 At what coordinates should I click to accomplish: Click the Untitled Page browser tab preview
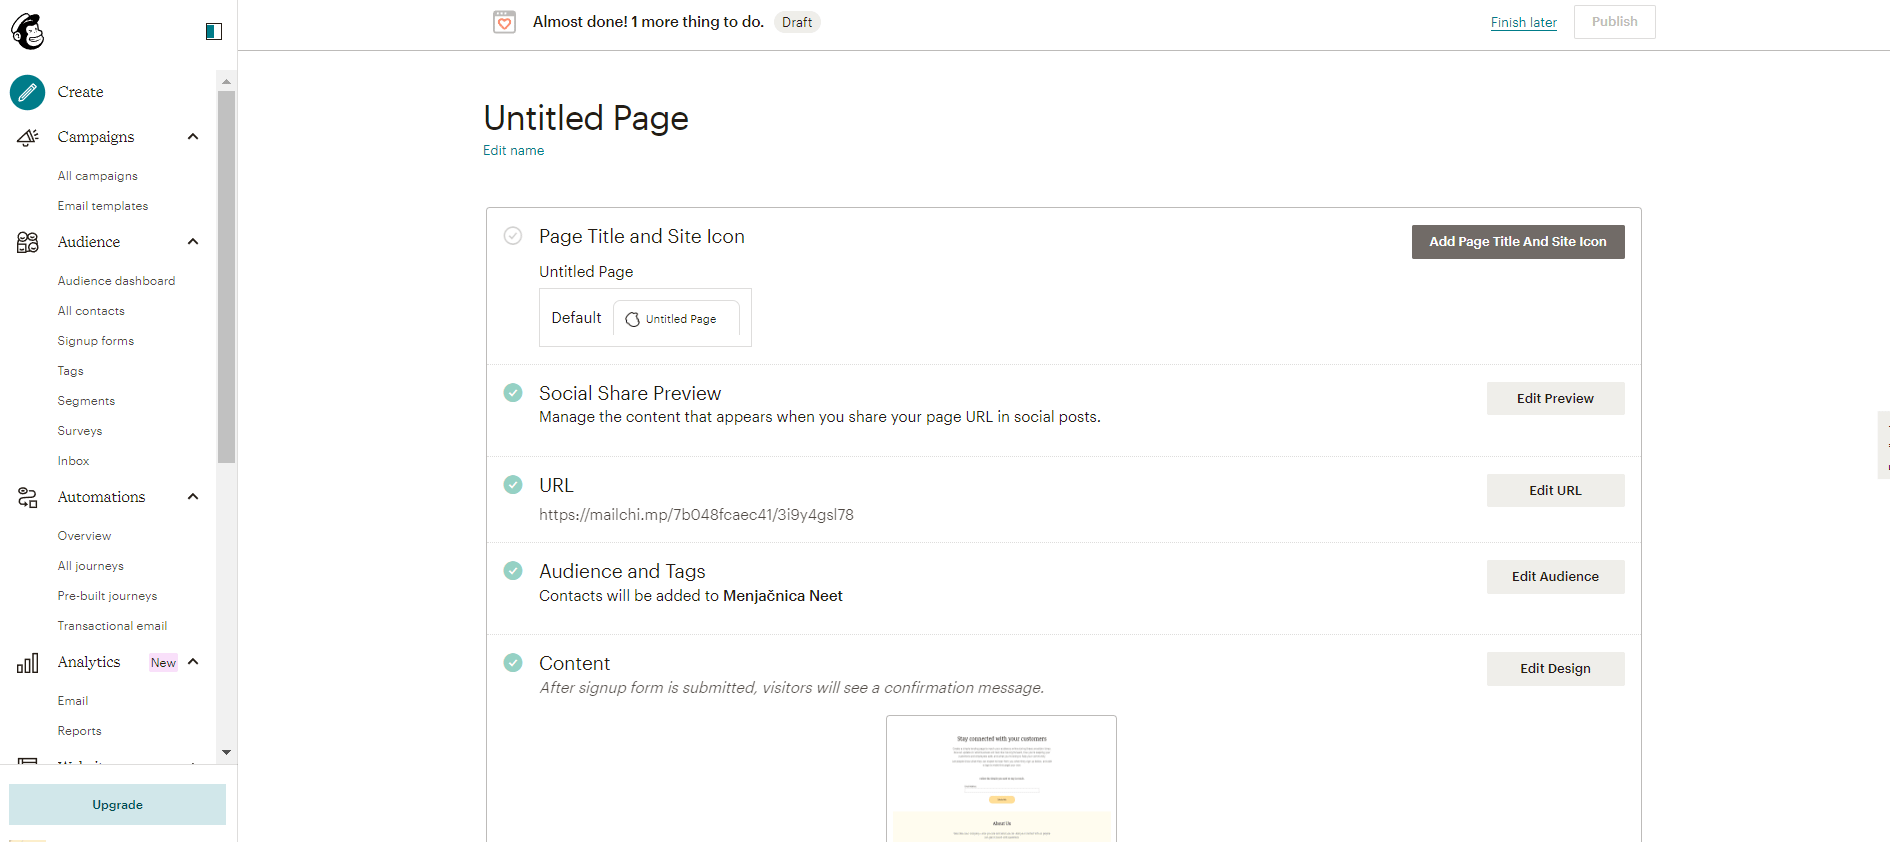click(676, 319)
